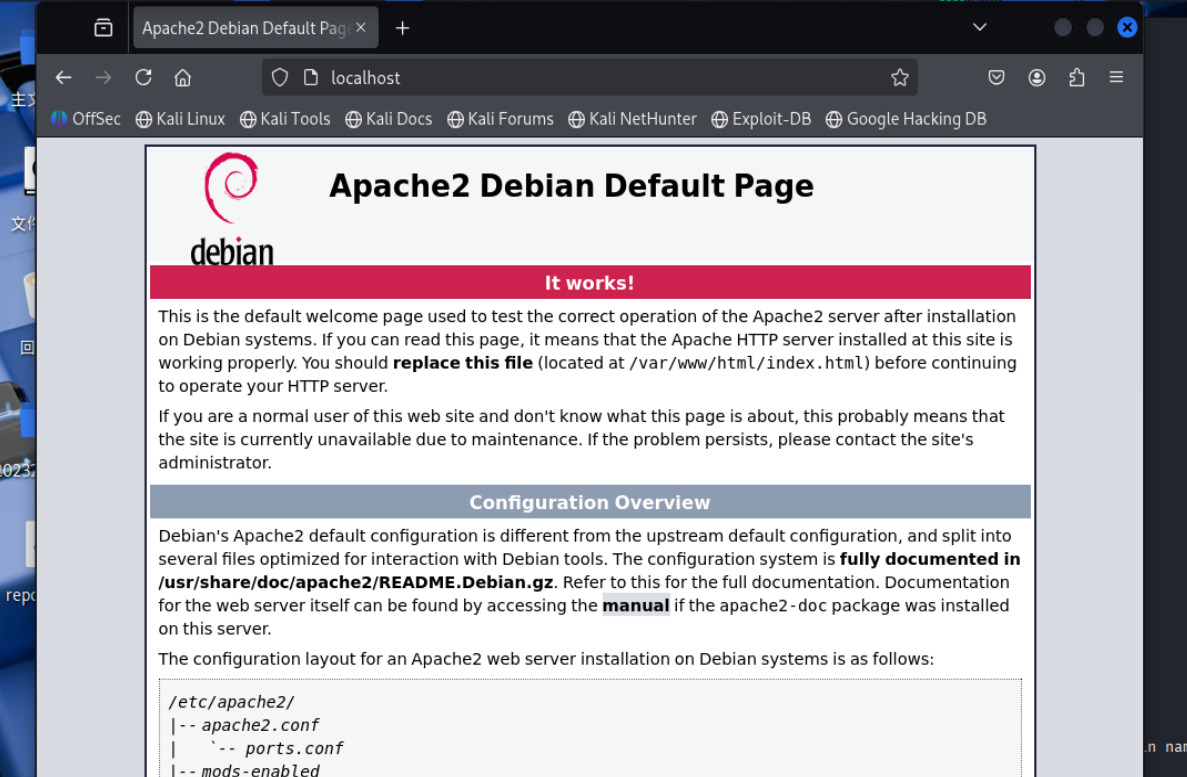Show site information page icon
Viewport: 1187px width, 777px height.
pos(310,77)
